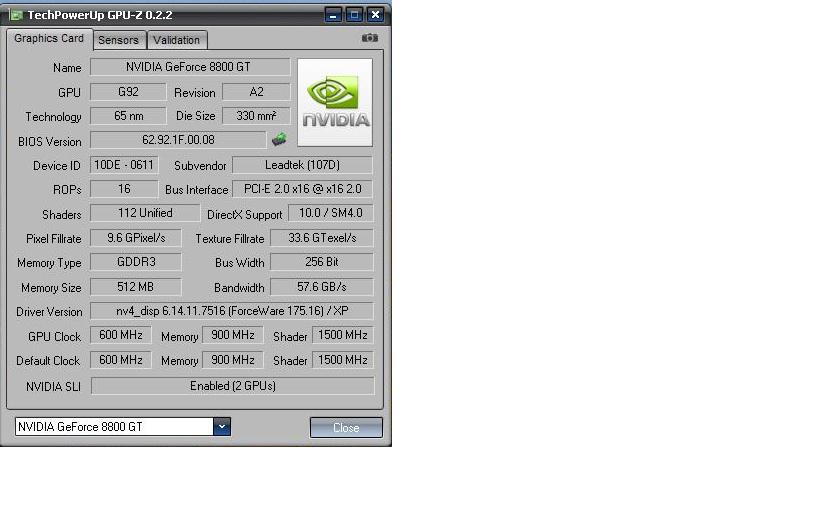Click Bus Width field 256 Bit

[321, 262]
